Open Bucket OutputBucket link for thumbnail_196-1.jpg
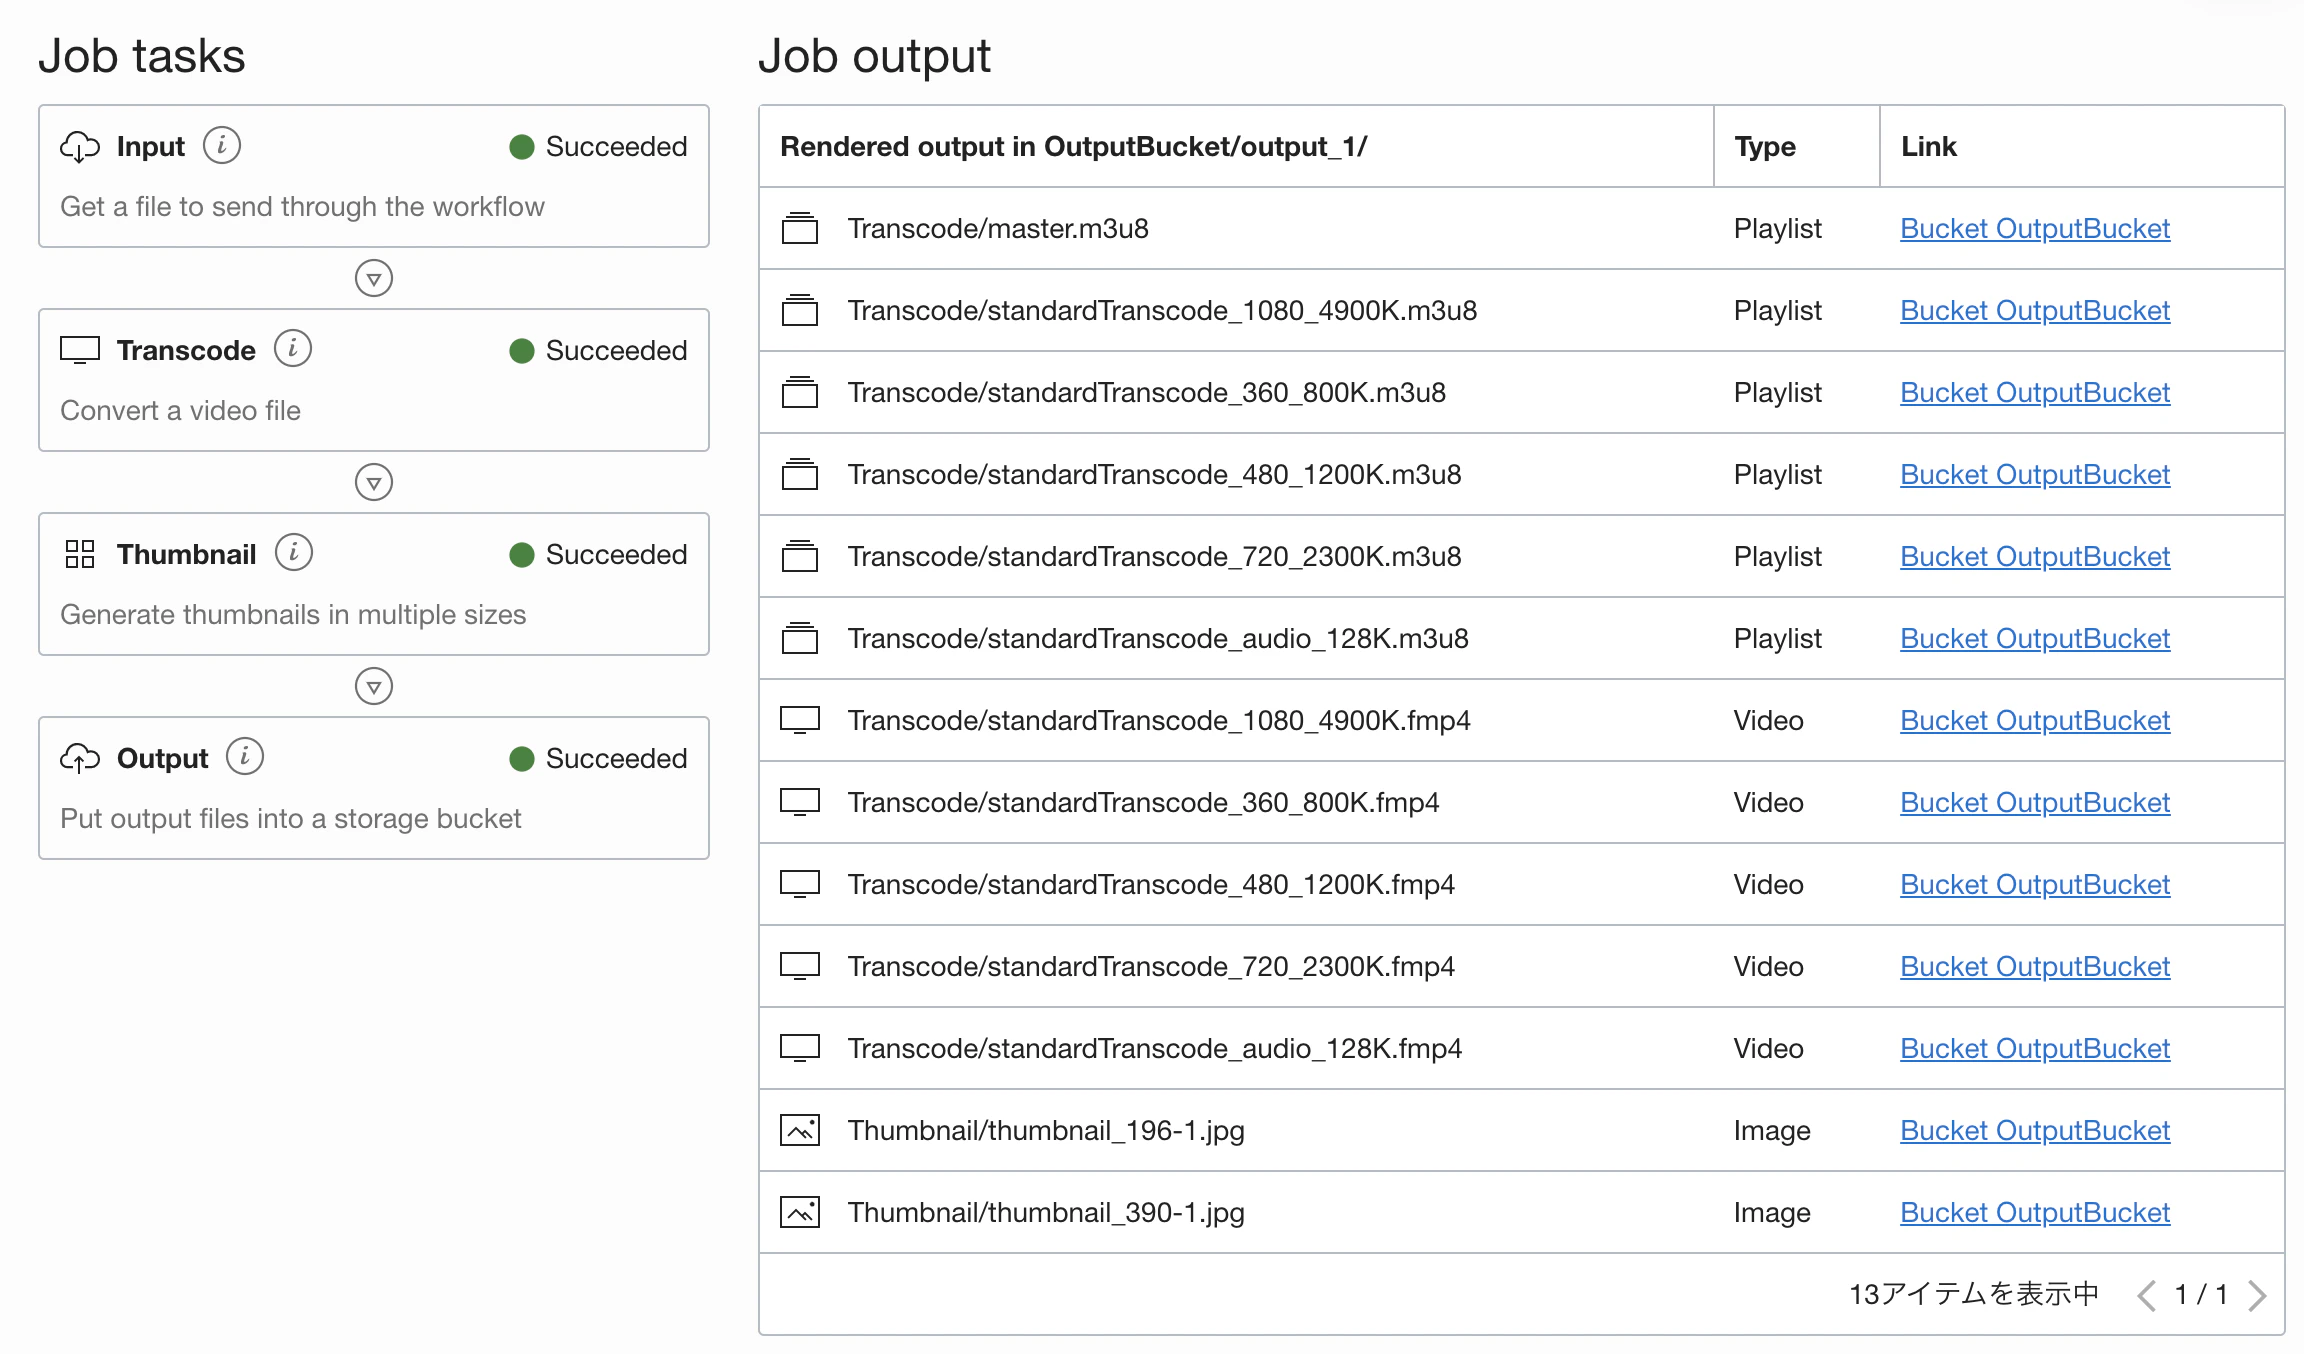 click(x=2035, y=1130)
